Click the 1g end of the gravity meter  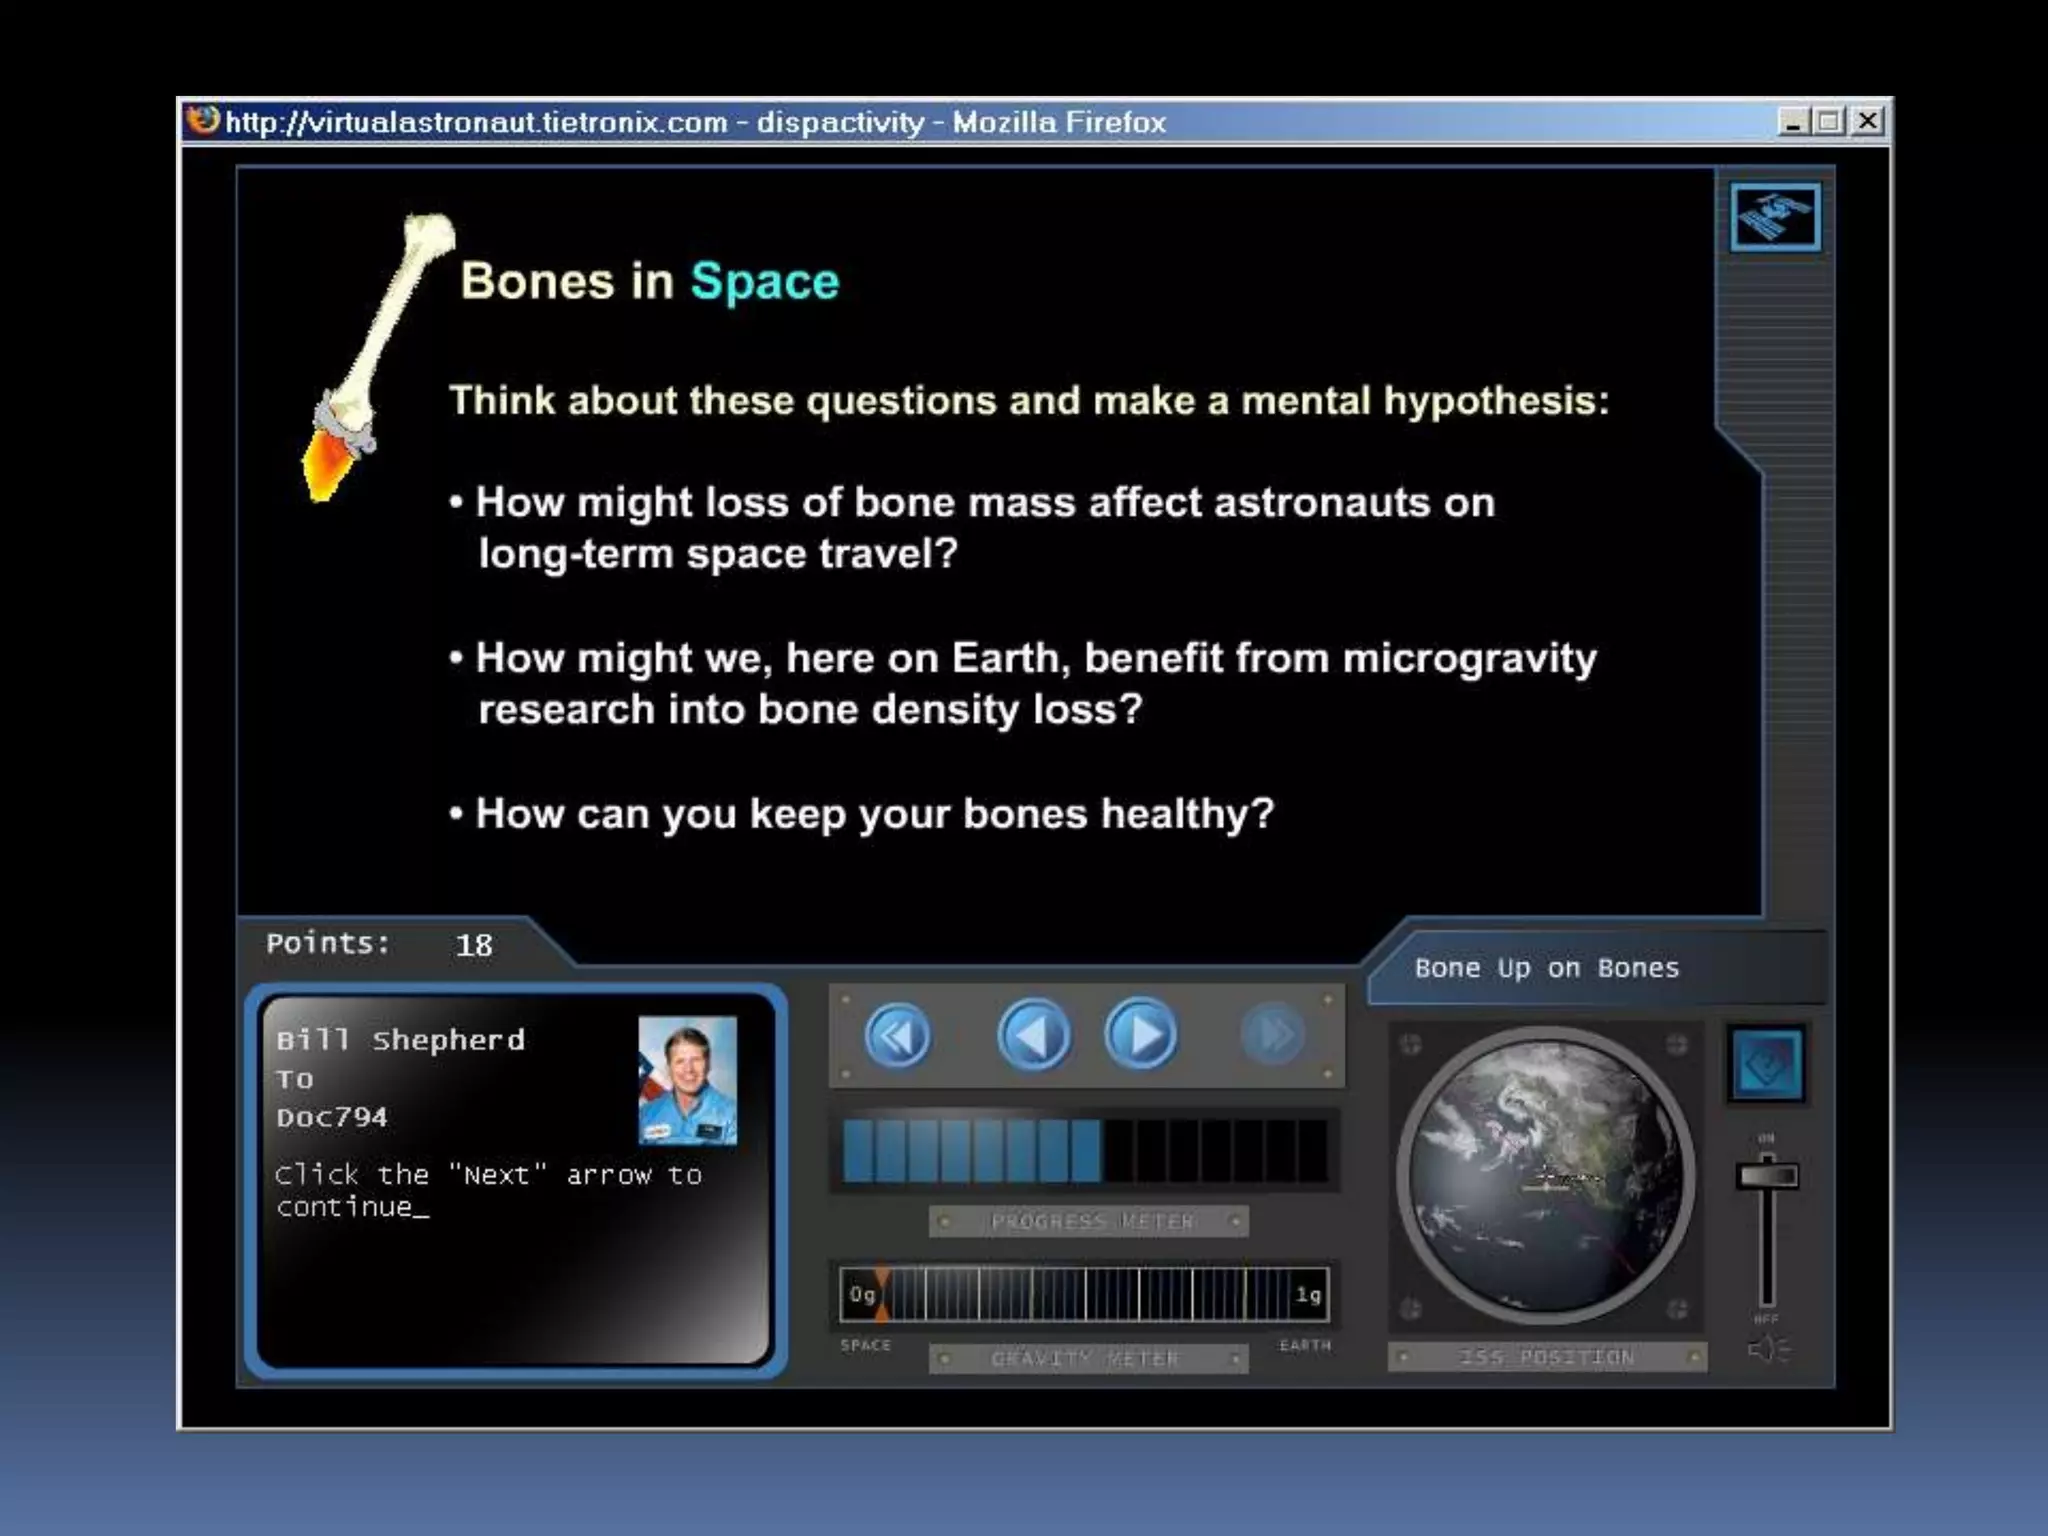pyautogui.click(x=1308, y=1295)
